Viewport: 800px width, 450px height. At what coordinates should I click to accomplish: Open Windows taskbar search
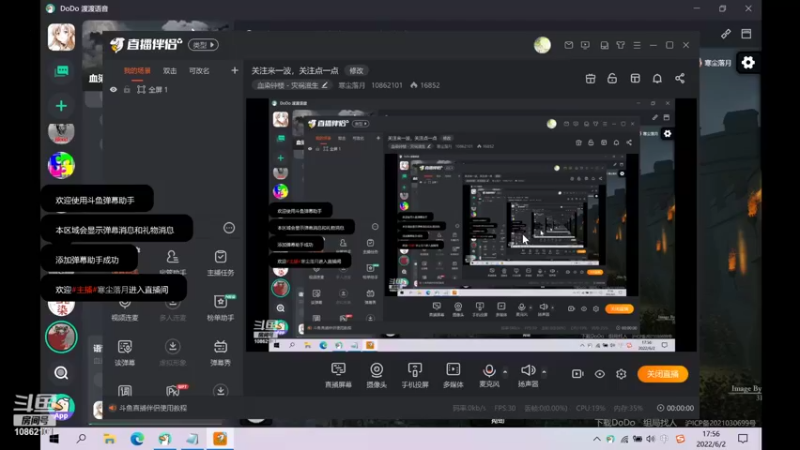[81, 439]
